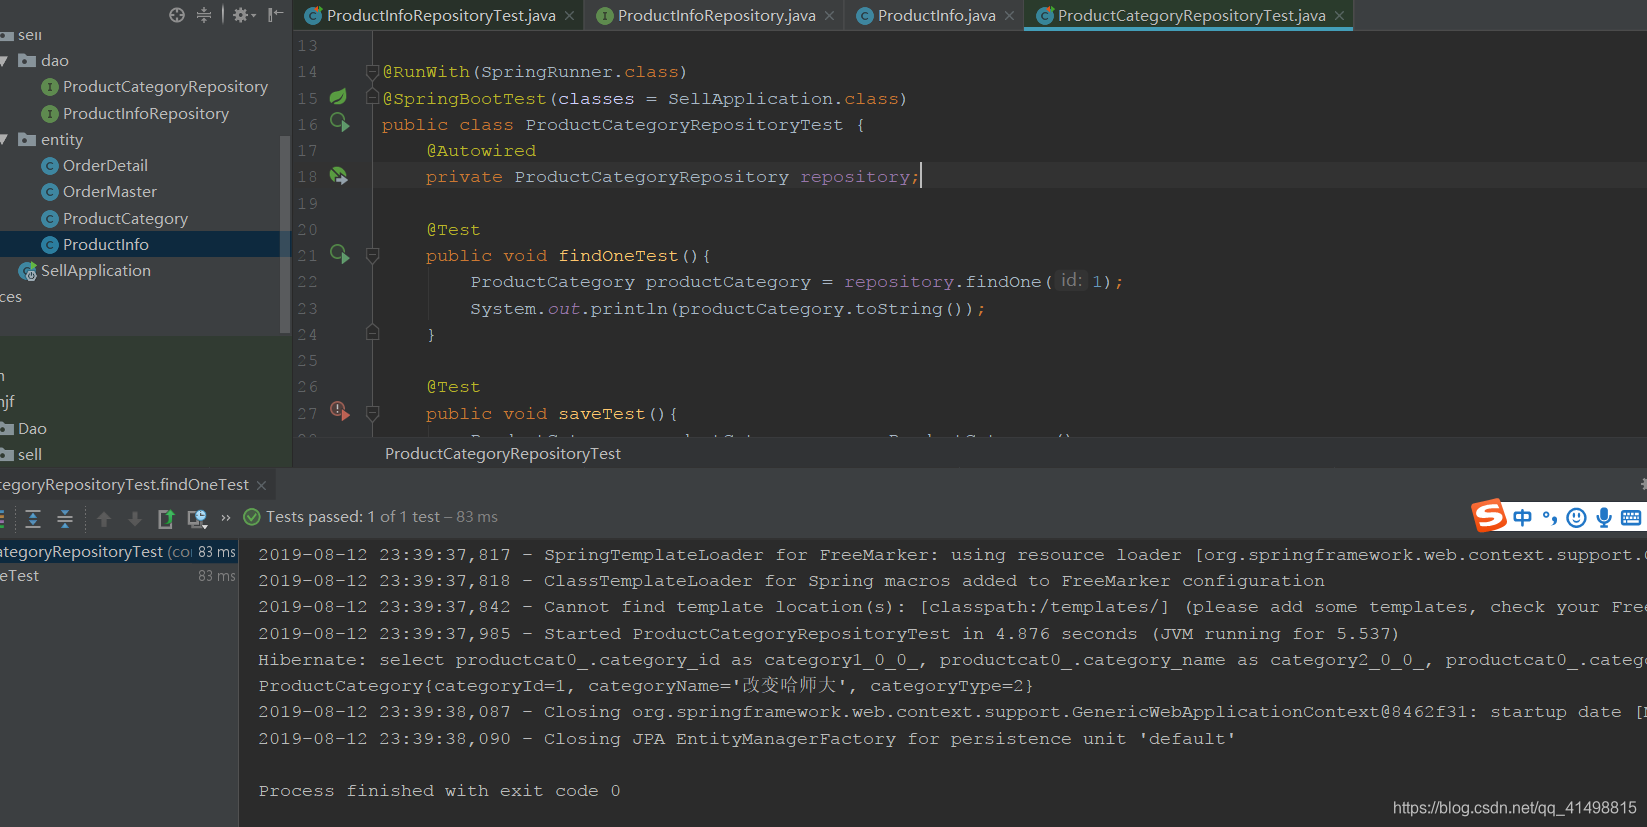Toggle Chinese input mode 中 icon

tap(1522, 517)
